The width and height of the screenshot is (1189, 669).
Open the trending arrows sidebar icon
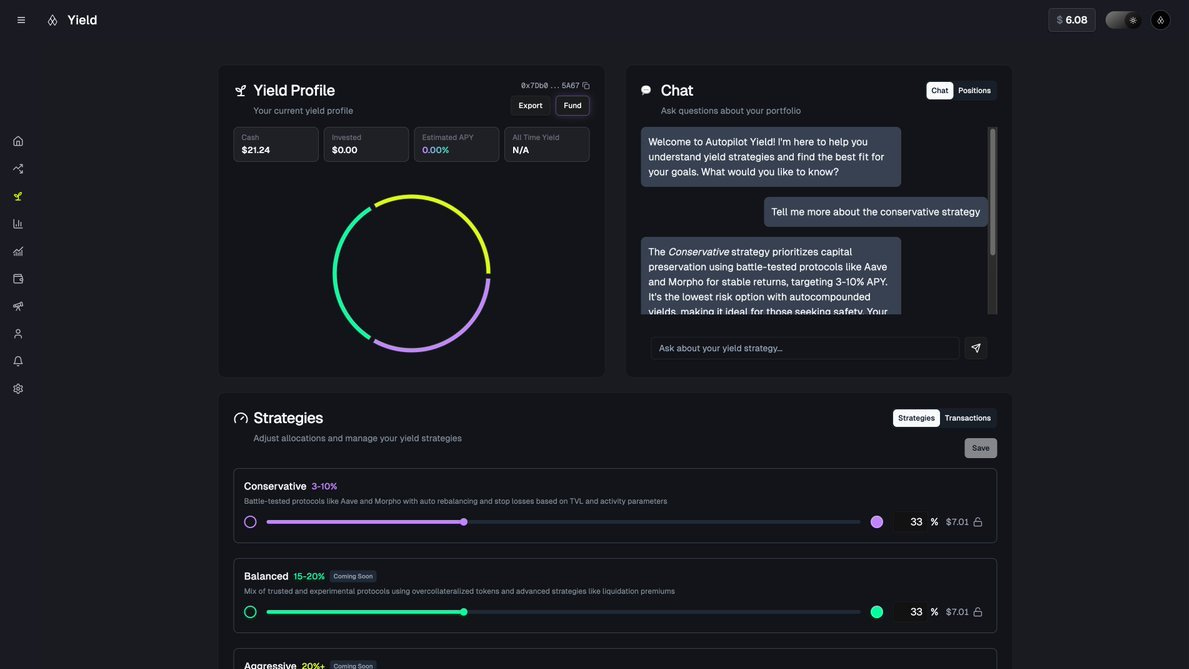[x=18, y=168]
